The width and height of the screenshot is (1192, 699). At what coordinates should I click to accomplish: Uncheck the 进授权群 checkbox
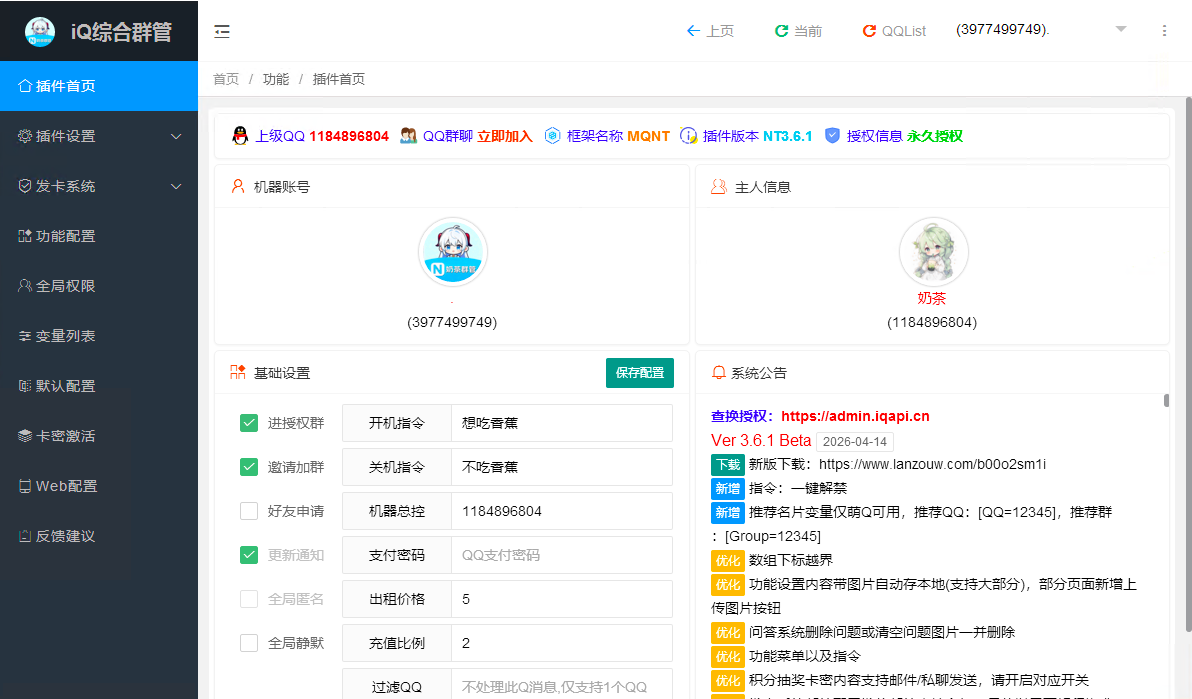(x=249, y=423)
